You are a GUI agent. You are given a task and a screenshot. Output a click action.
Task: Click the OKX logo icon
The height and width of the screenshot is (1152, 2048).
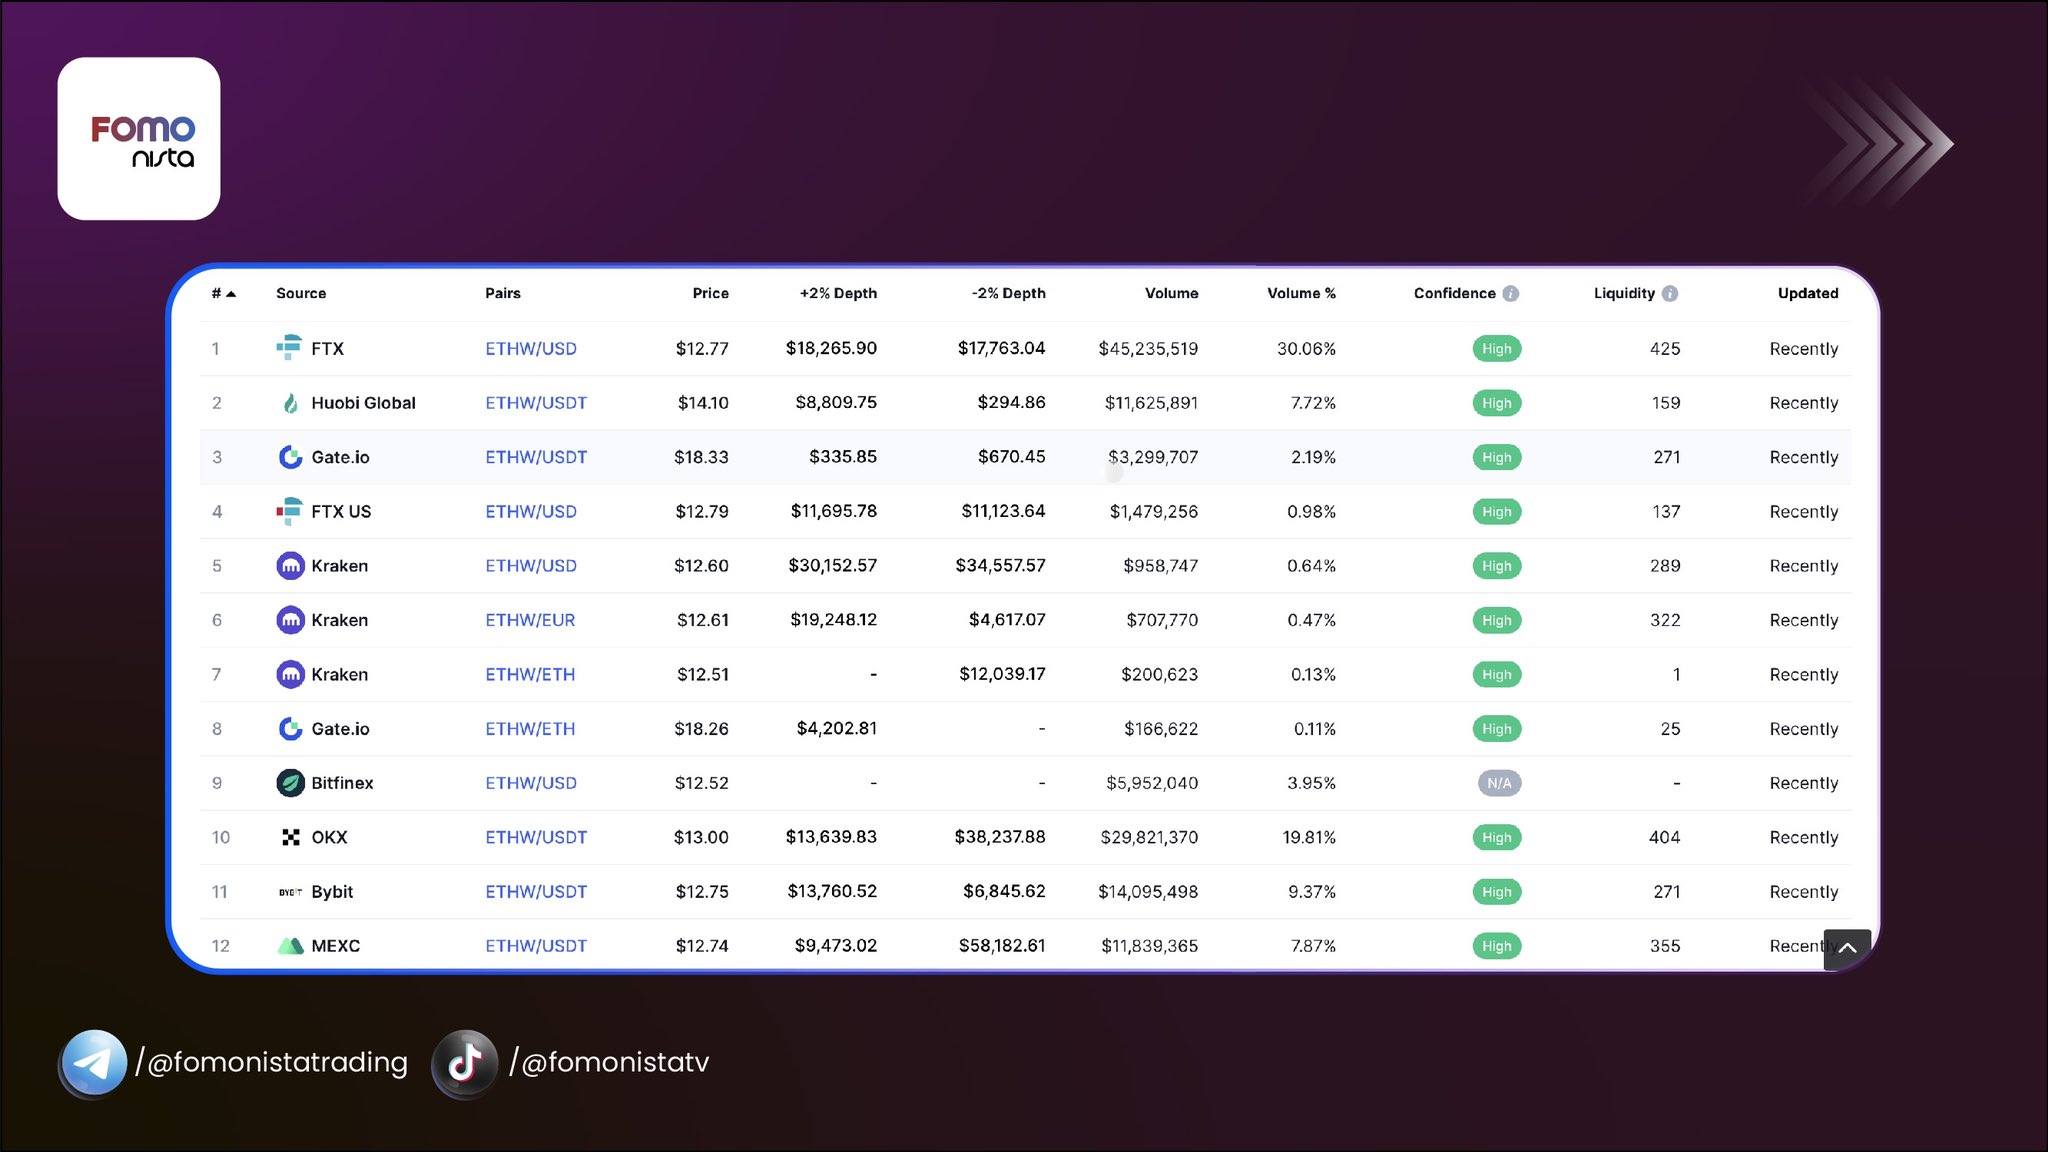(x=290, y=837)
